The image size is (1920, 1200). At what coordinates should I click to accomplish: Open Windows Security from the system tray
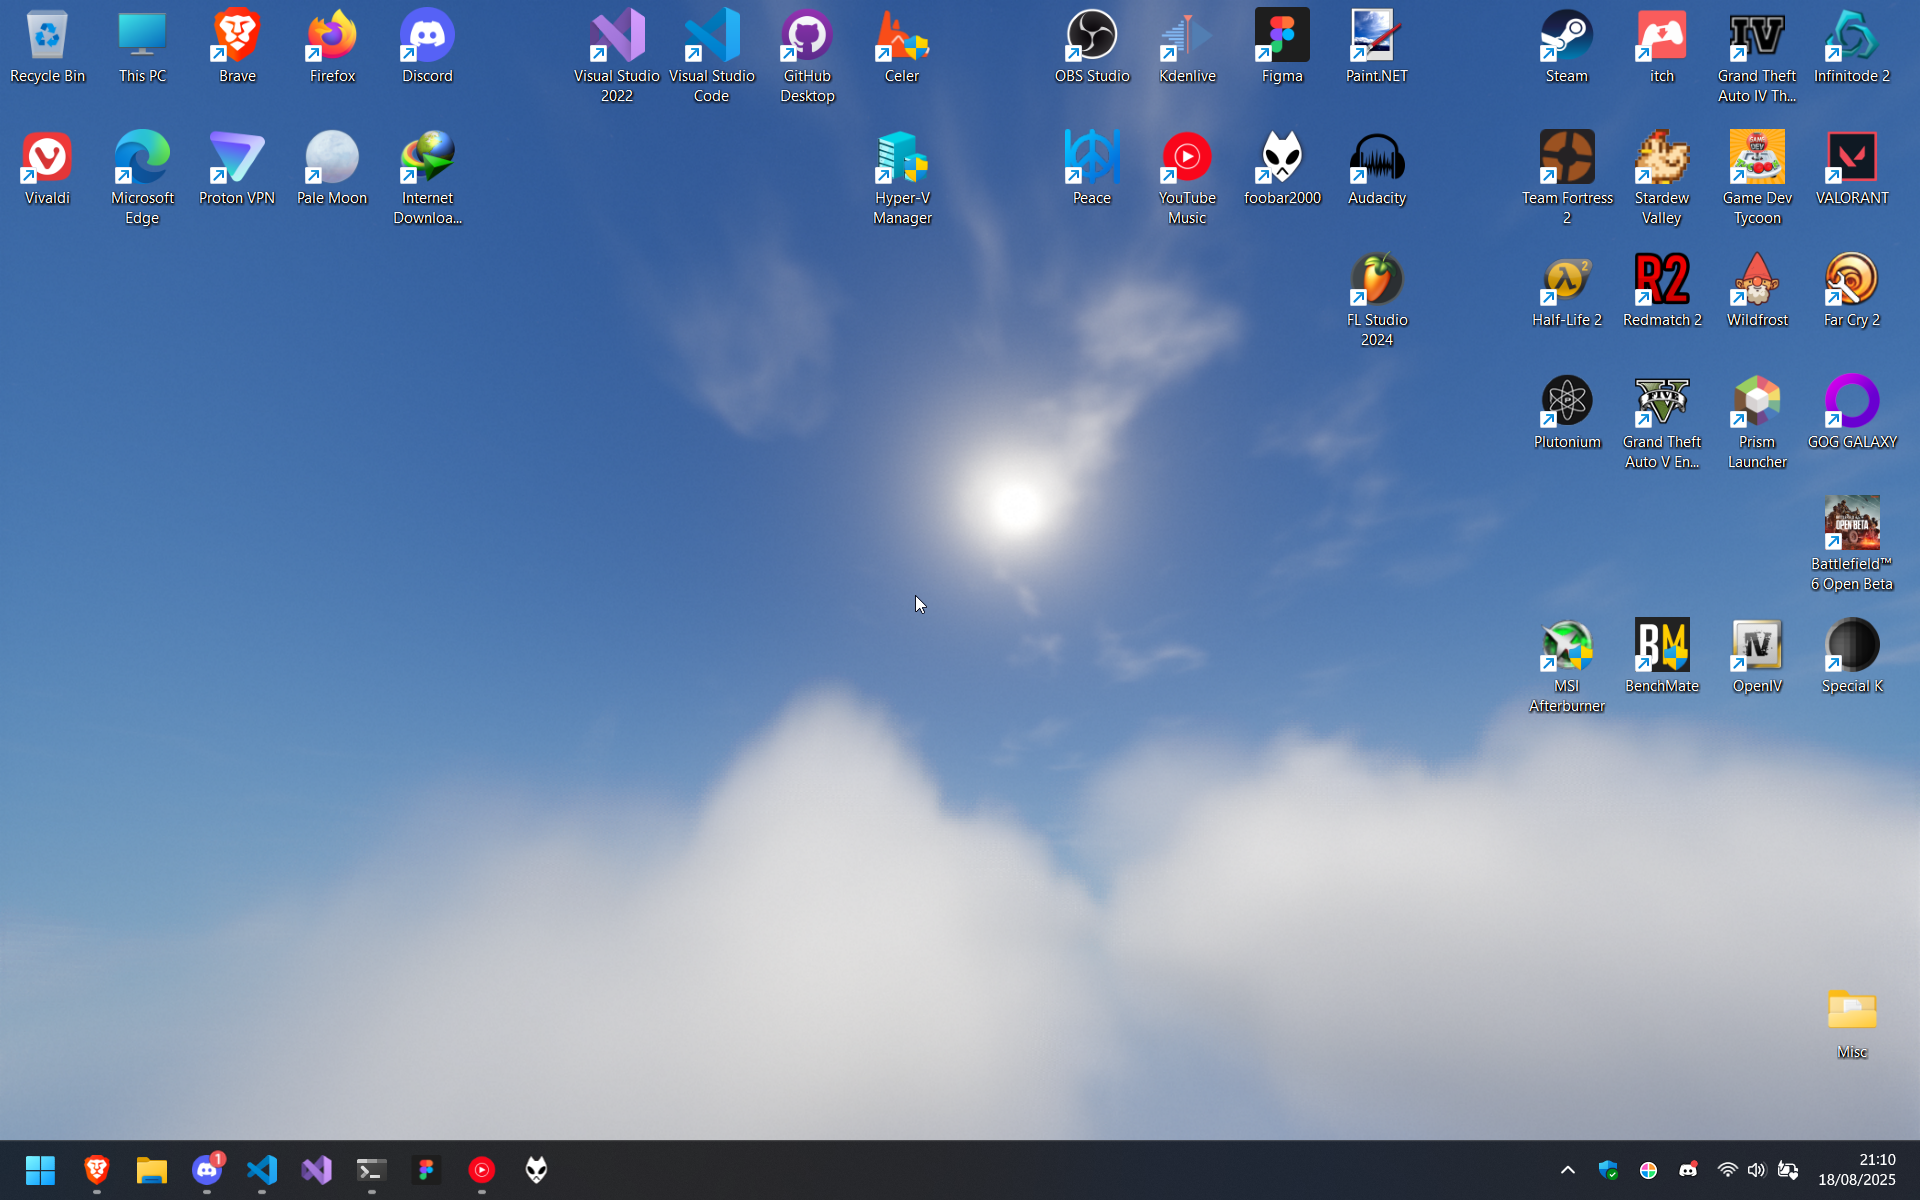(x=1608, y=1170)
